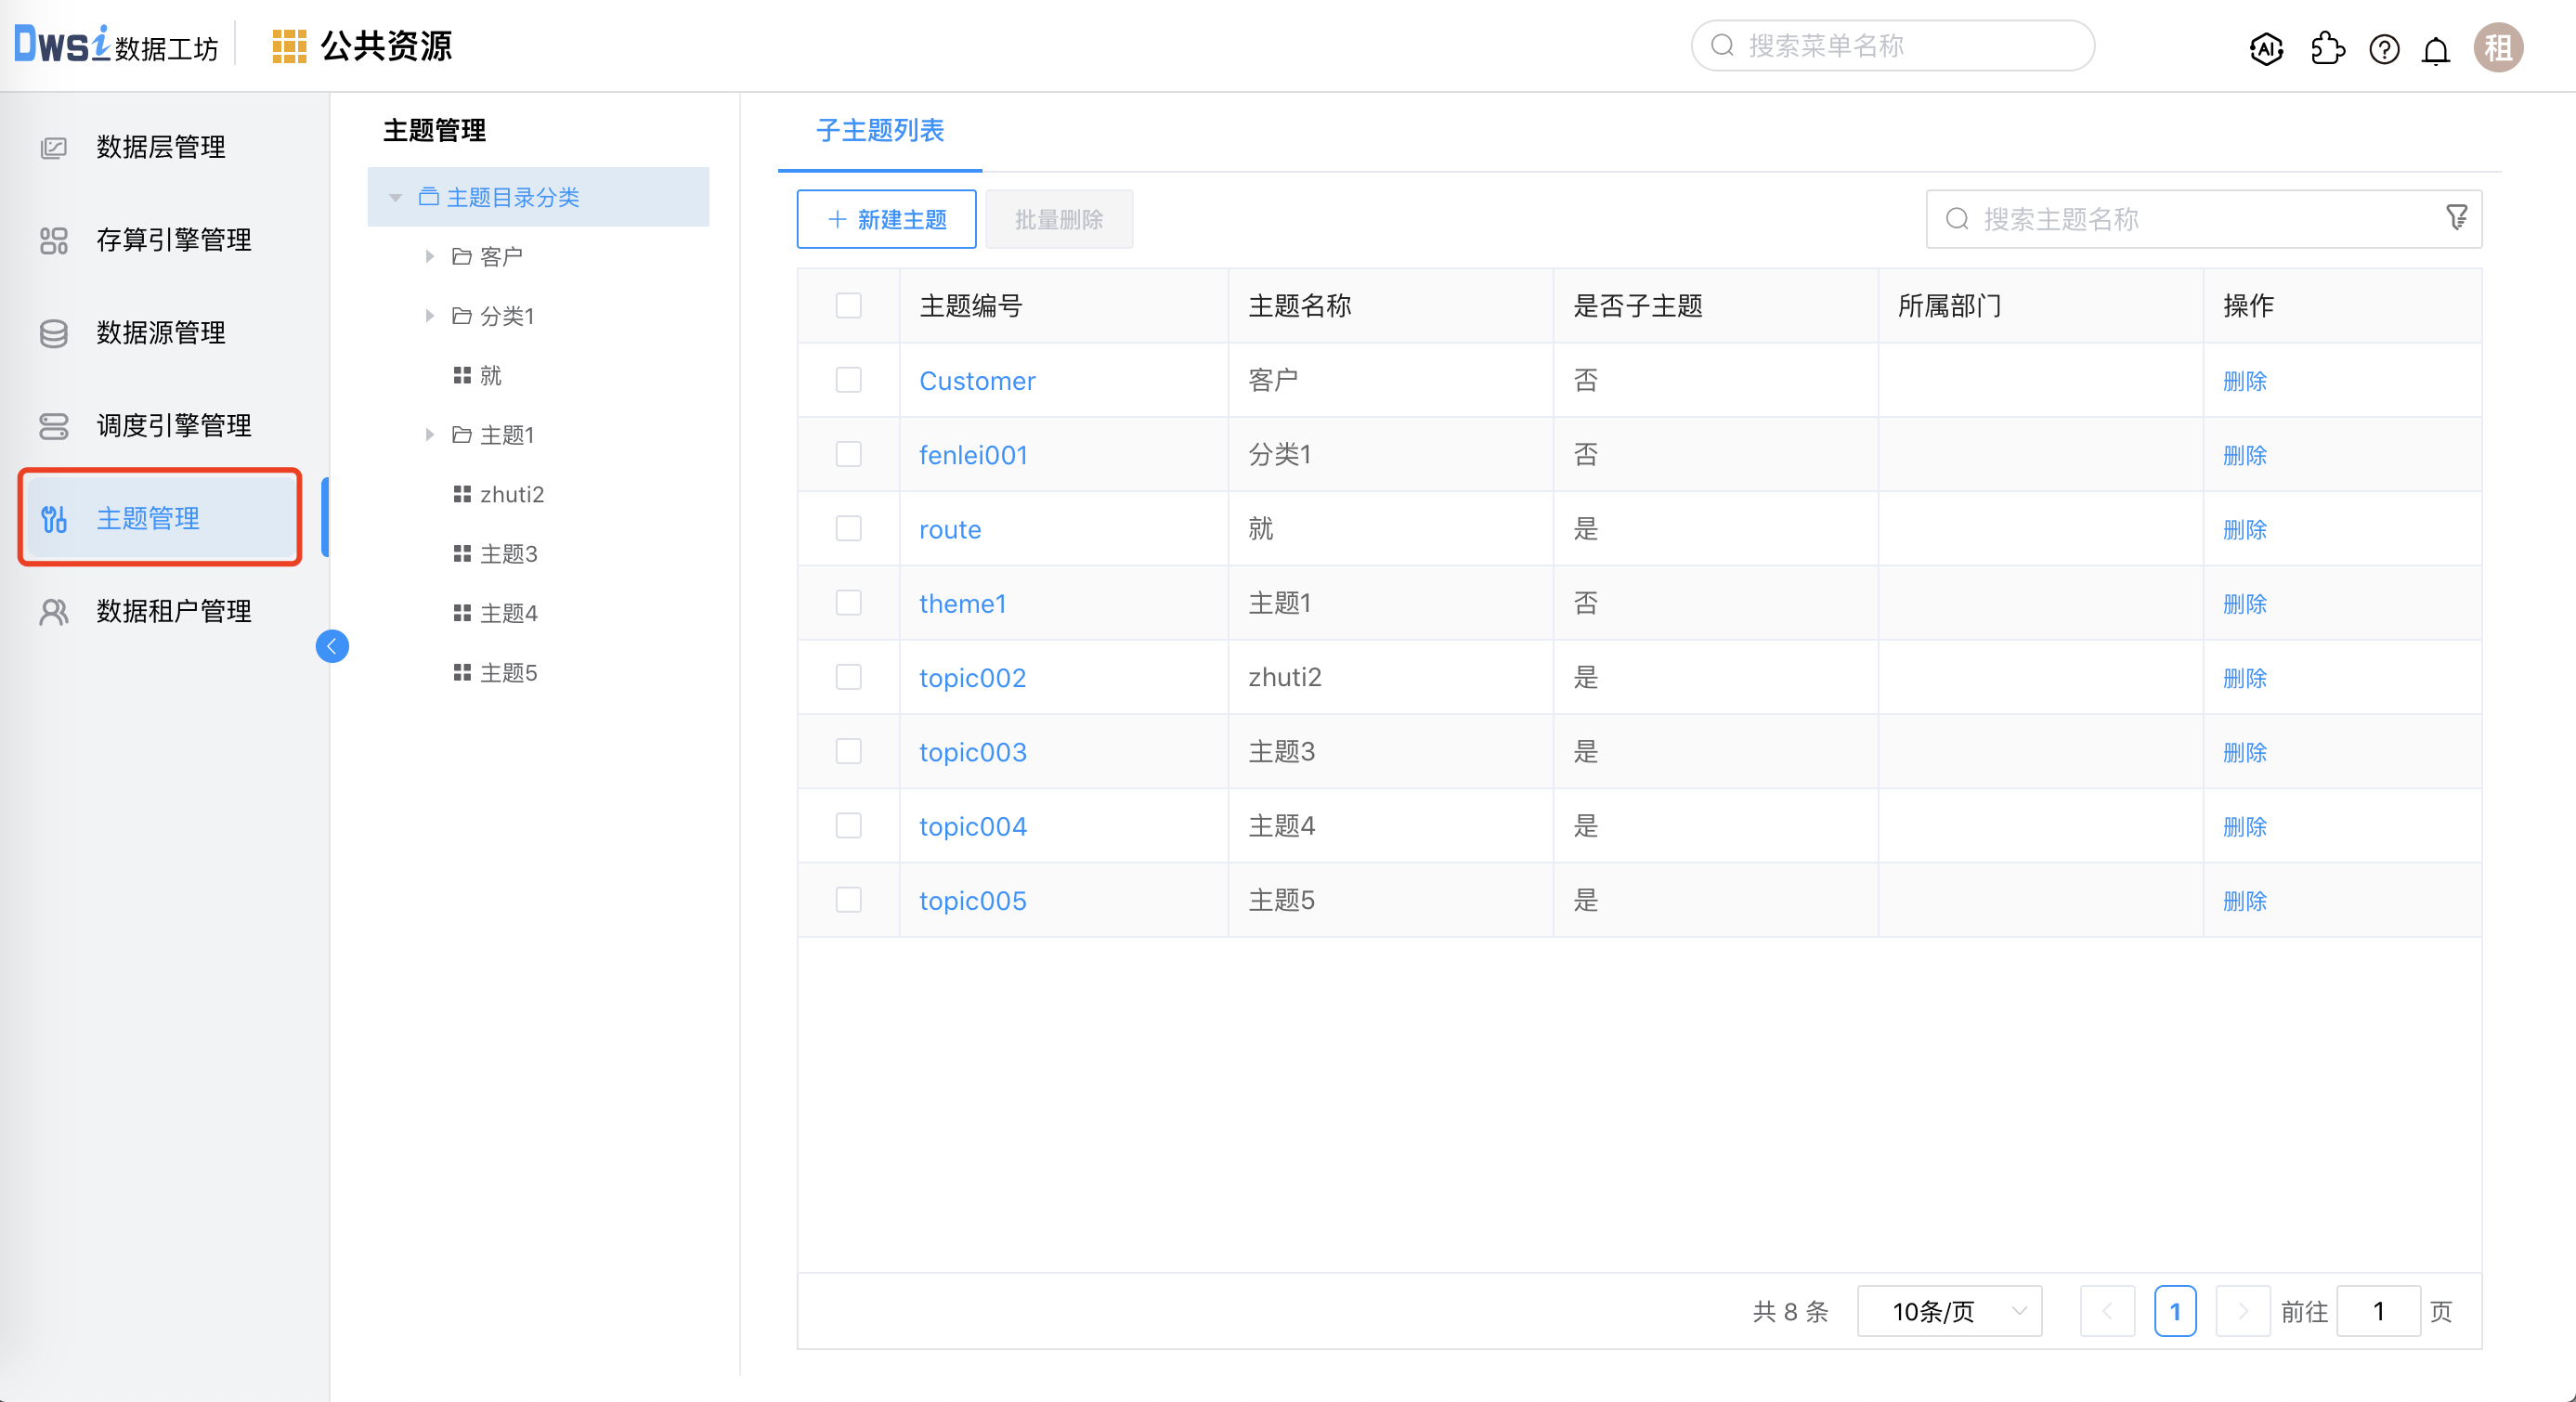This screenshot has height=1402, width=2576.
Task: Check the checkbox beside topic003
Action: [x=848, y=751]
